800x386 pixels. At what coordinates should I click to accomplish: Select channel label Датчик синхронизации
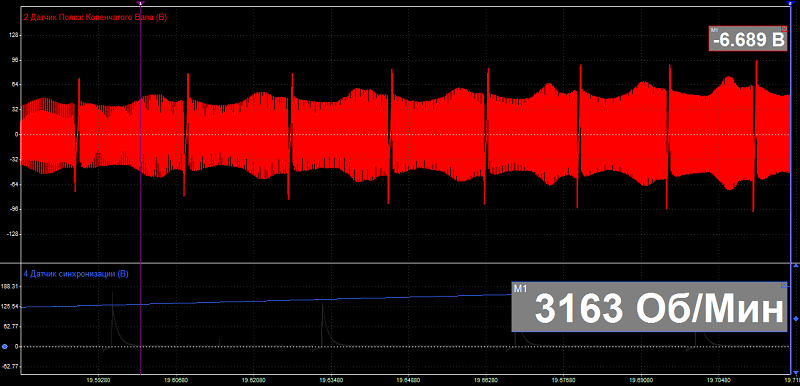73,274
